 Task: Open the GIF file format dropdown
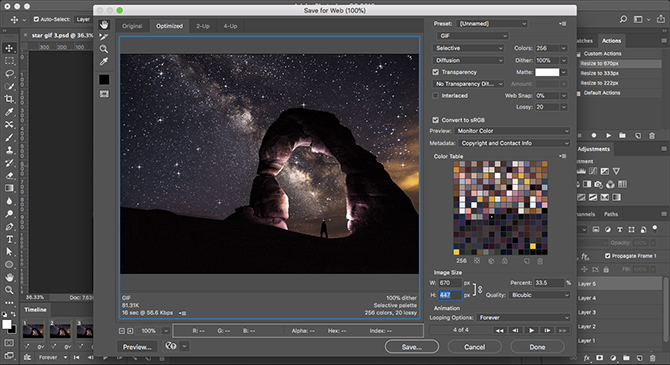coord(472,36)
